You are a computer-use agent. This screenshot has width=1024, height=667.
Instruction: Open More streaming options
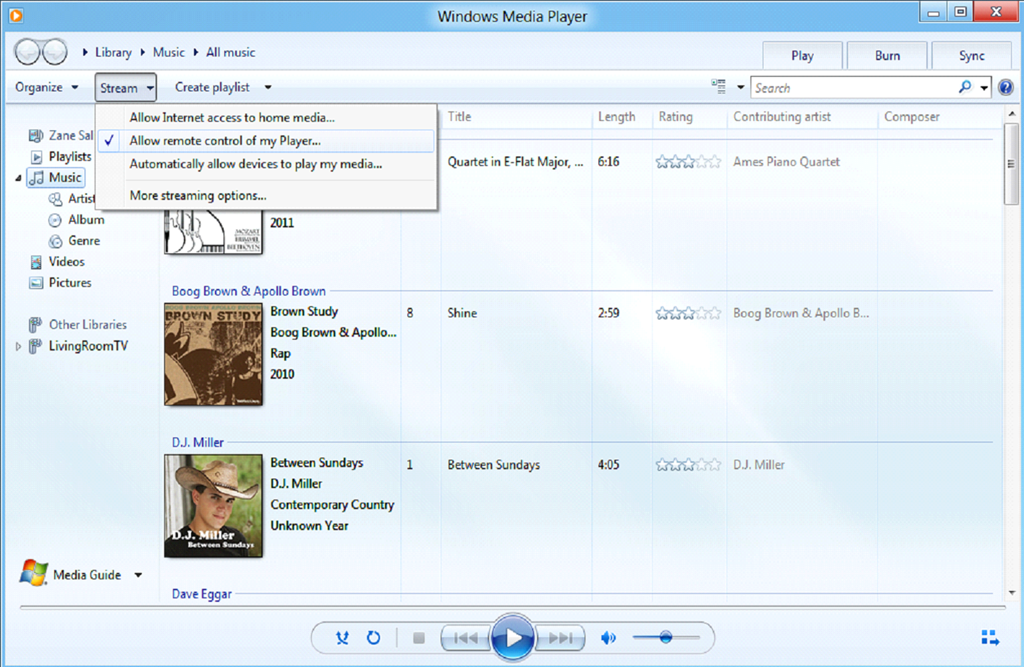(x=266, y=195)
